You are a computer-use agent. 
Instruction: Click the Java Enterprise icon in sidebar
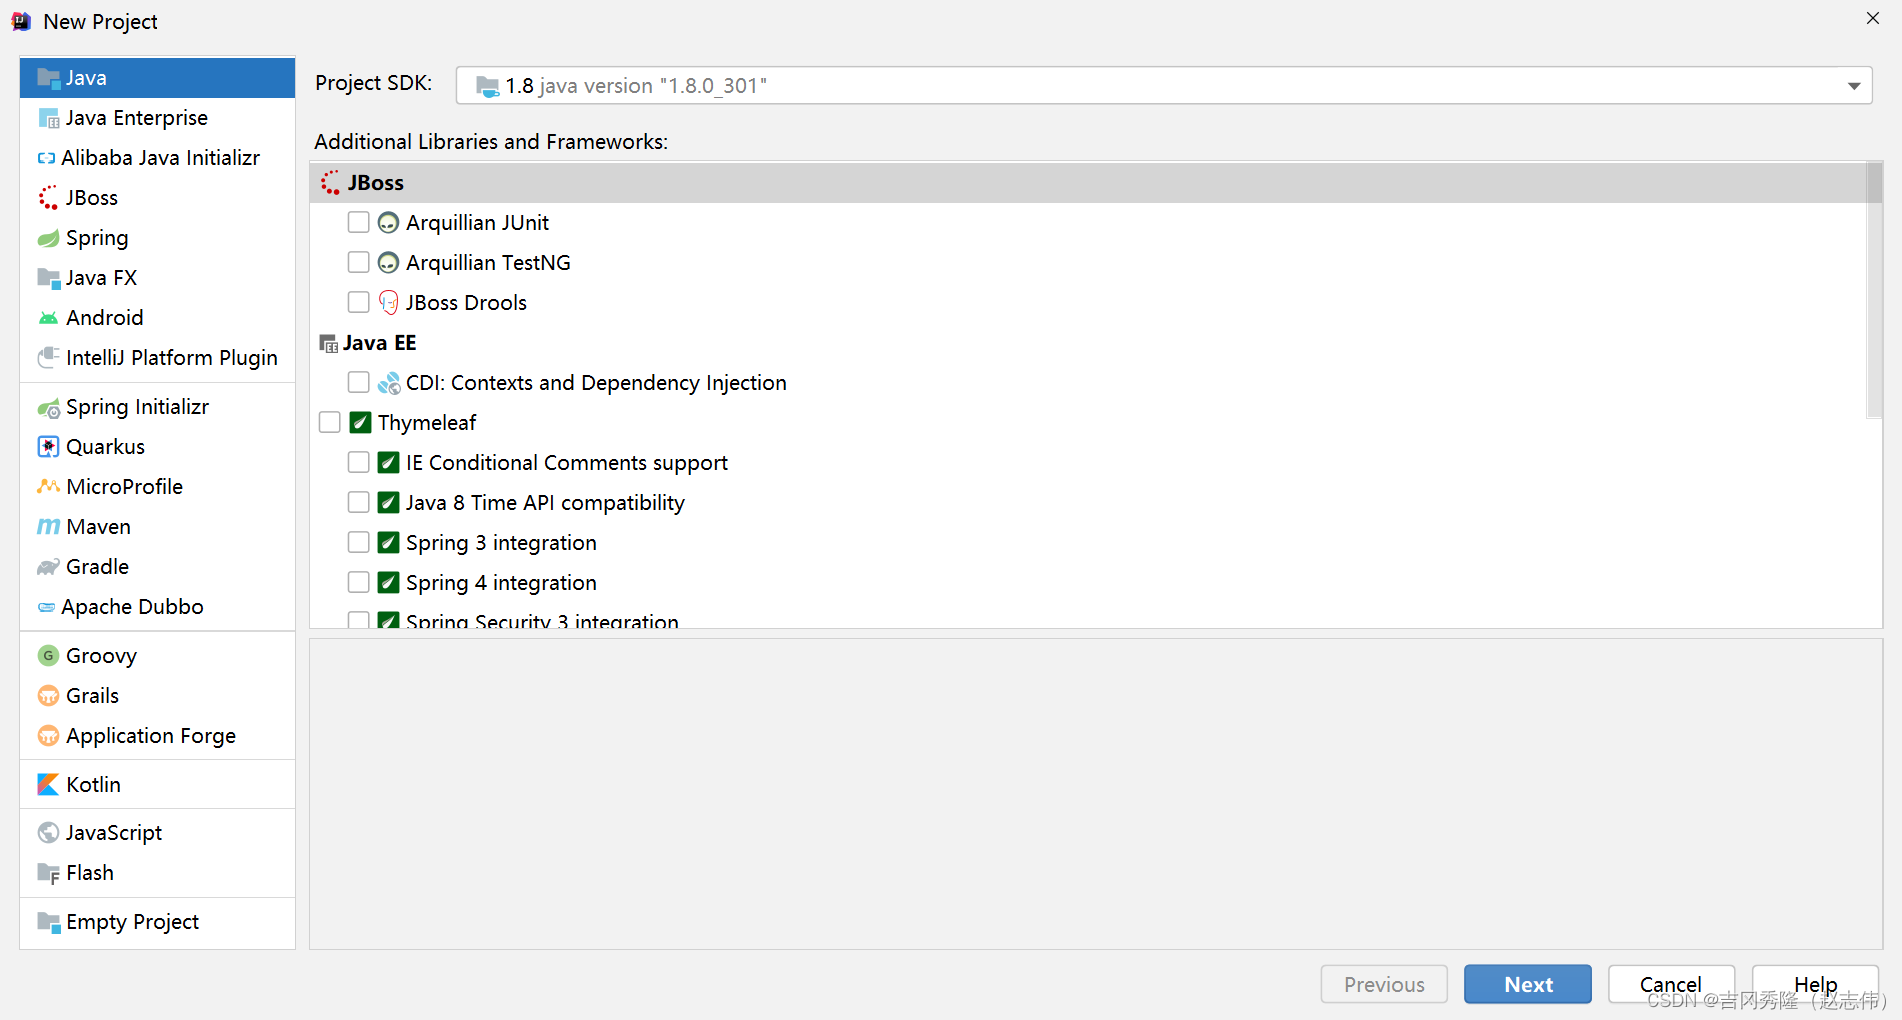(48, 118)
